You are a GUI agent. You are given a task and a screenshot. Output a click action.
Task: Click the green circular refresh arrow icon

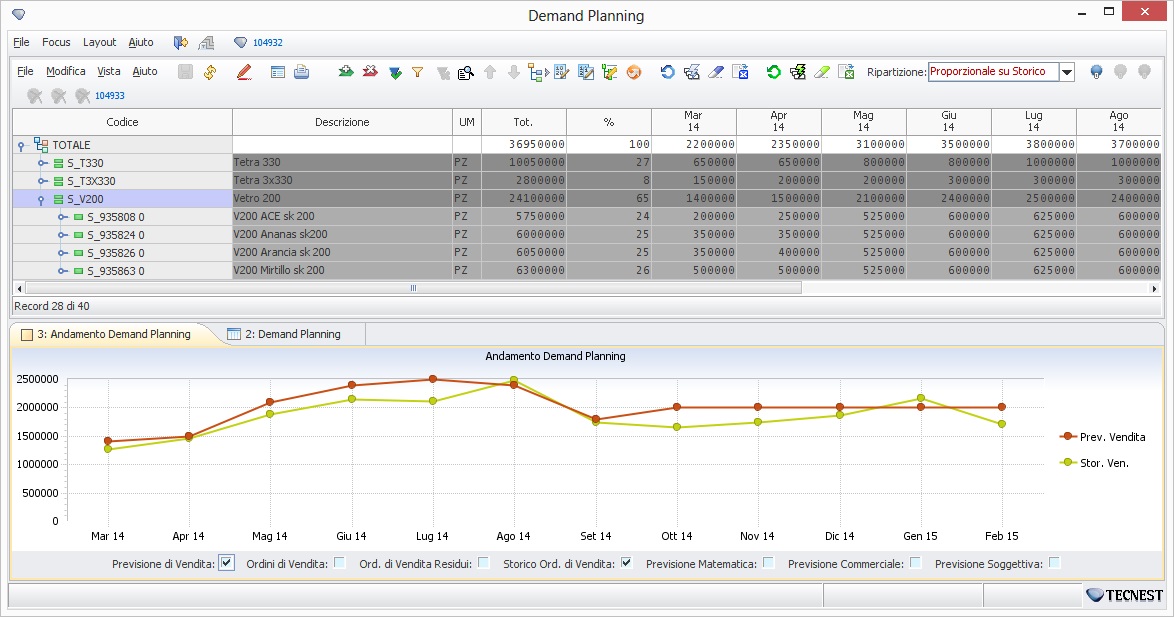[x=773, y=72]
